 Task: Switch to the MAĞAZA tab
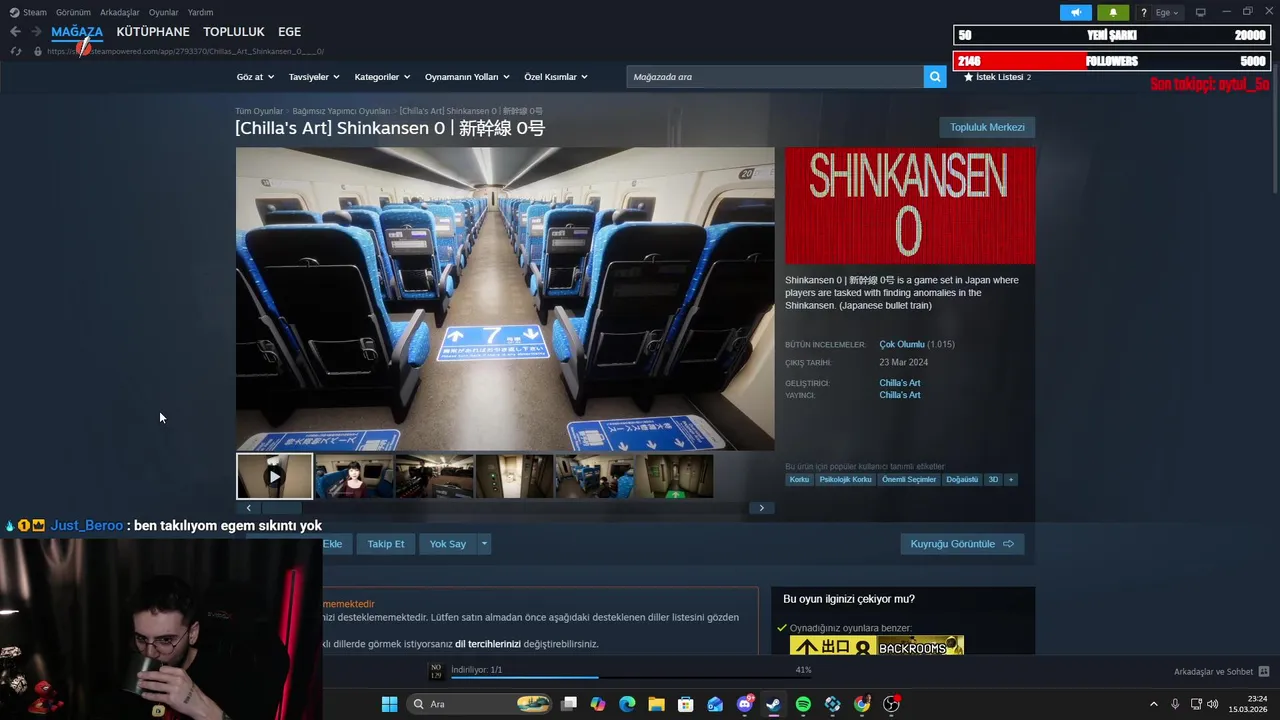(x=77, y=32)
